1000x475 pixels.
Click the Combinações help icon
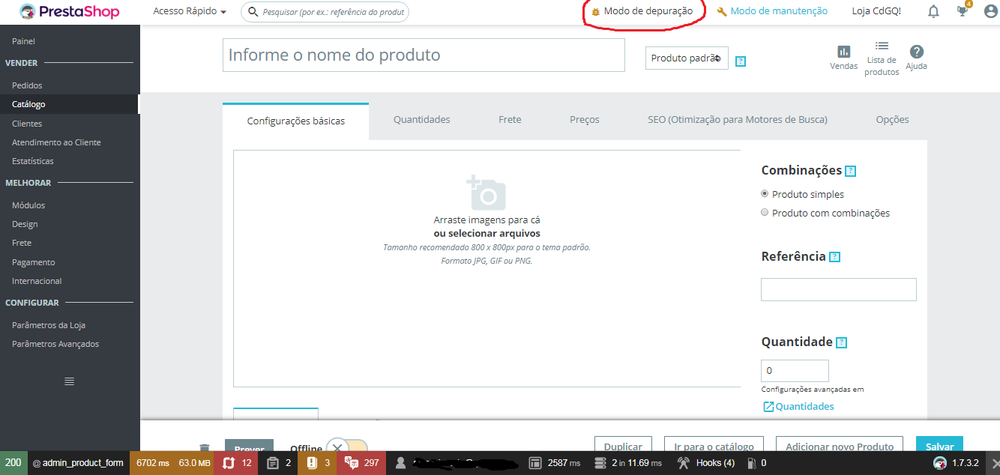point(850,171)
